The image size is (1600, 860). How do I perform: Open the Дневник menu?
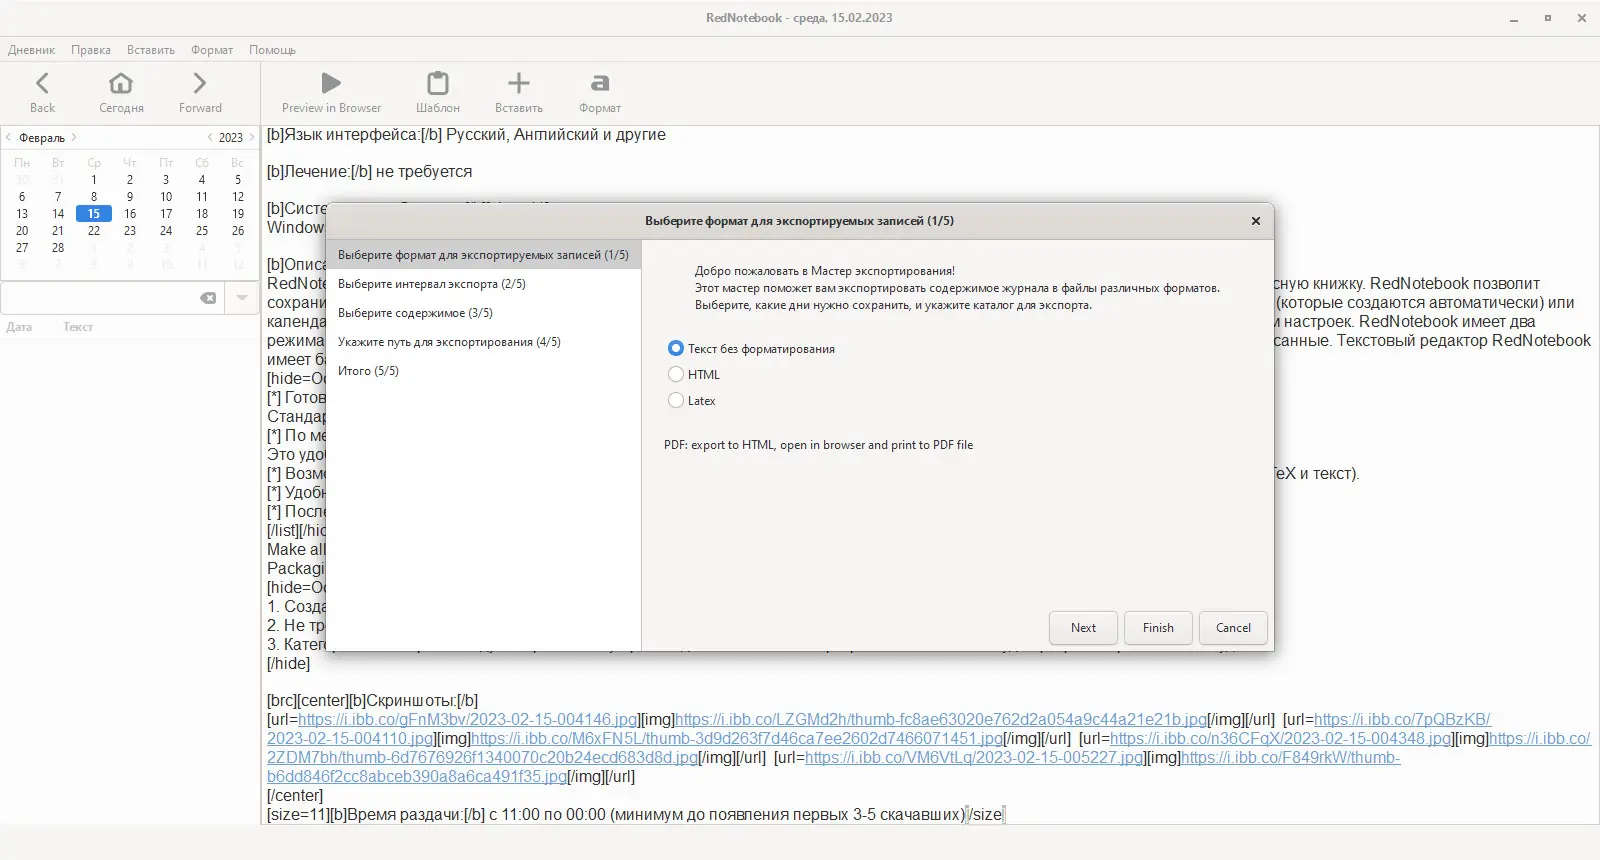pyautogui.click(x=31, y=50)
